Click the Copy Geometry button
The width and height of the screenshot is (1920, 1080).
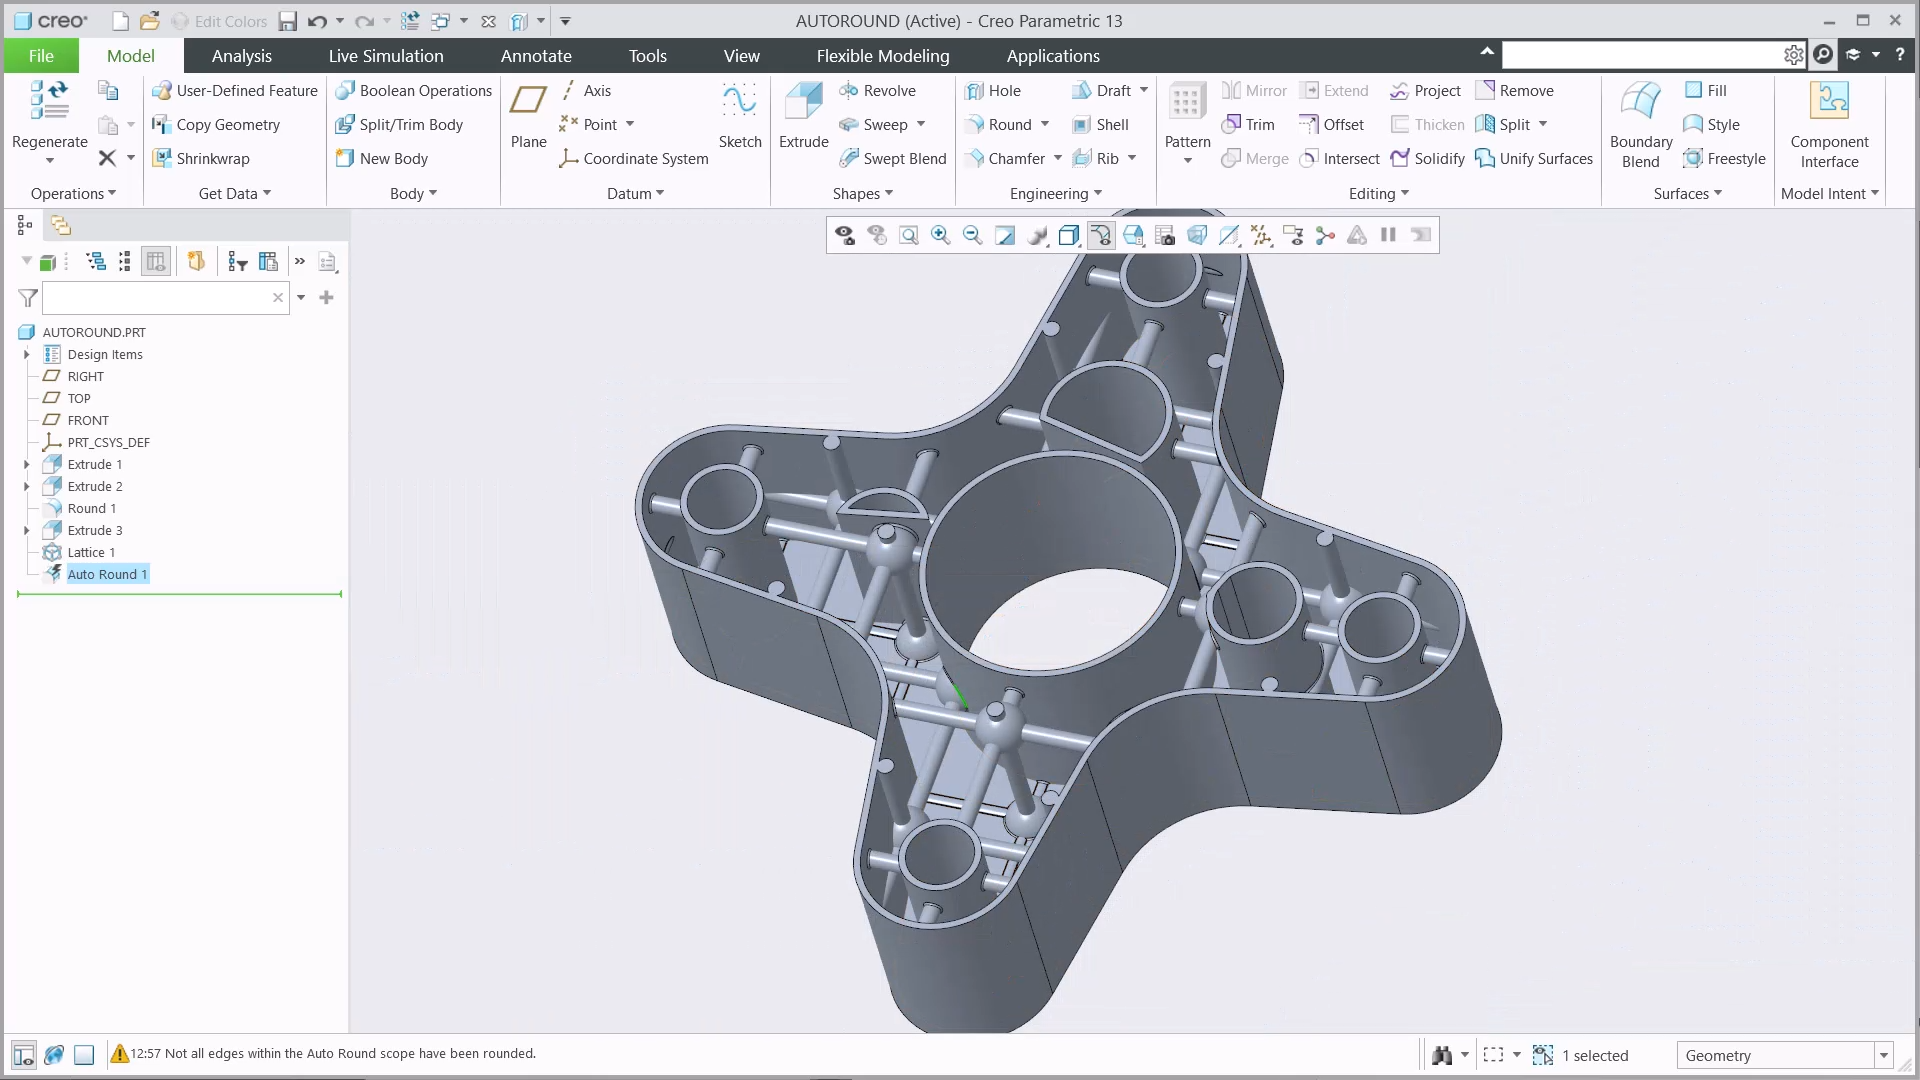(215, 124)
